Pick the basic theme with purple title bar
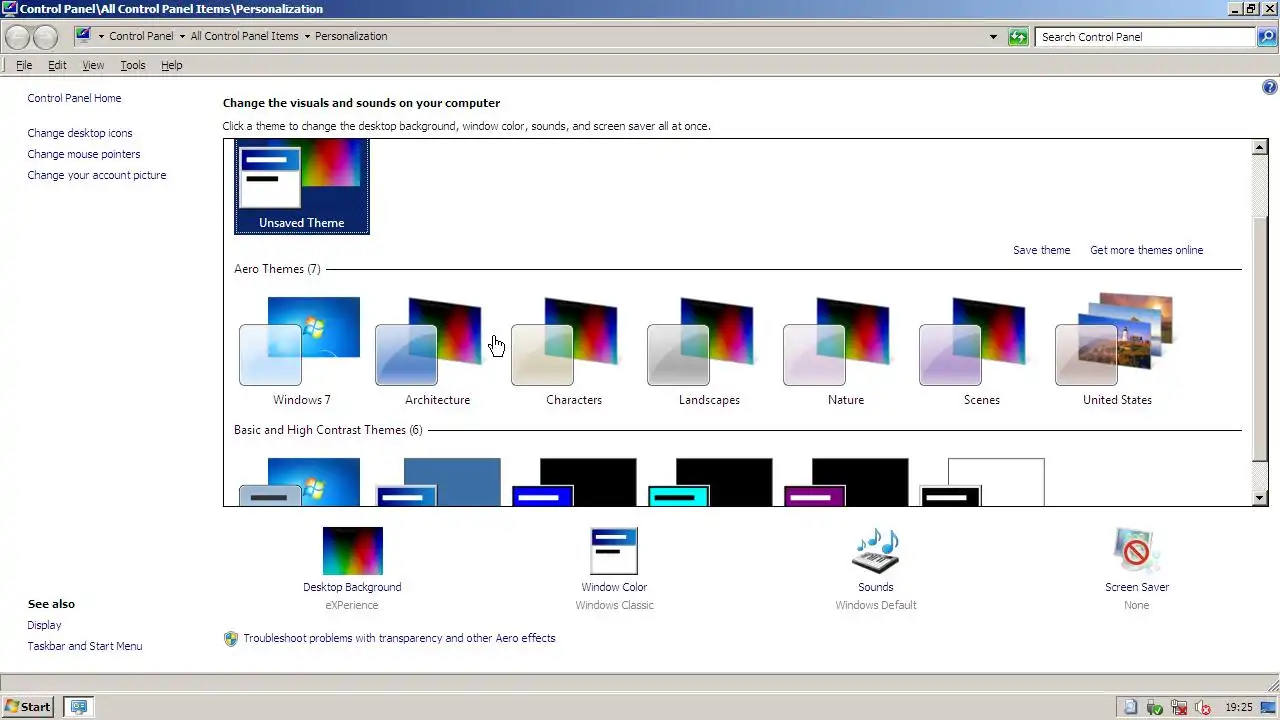Image resolution: width=1280 pixels, height=720 pixels. 846,482
